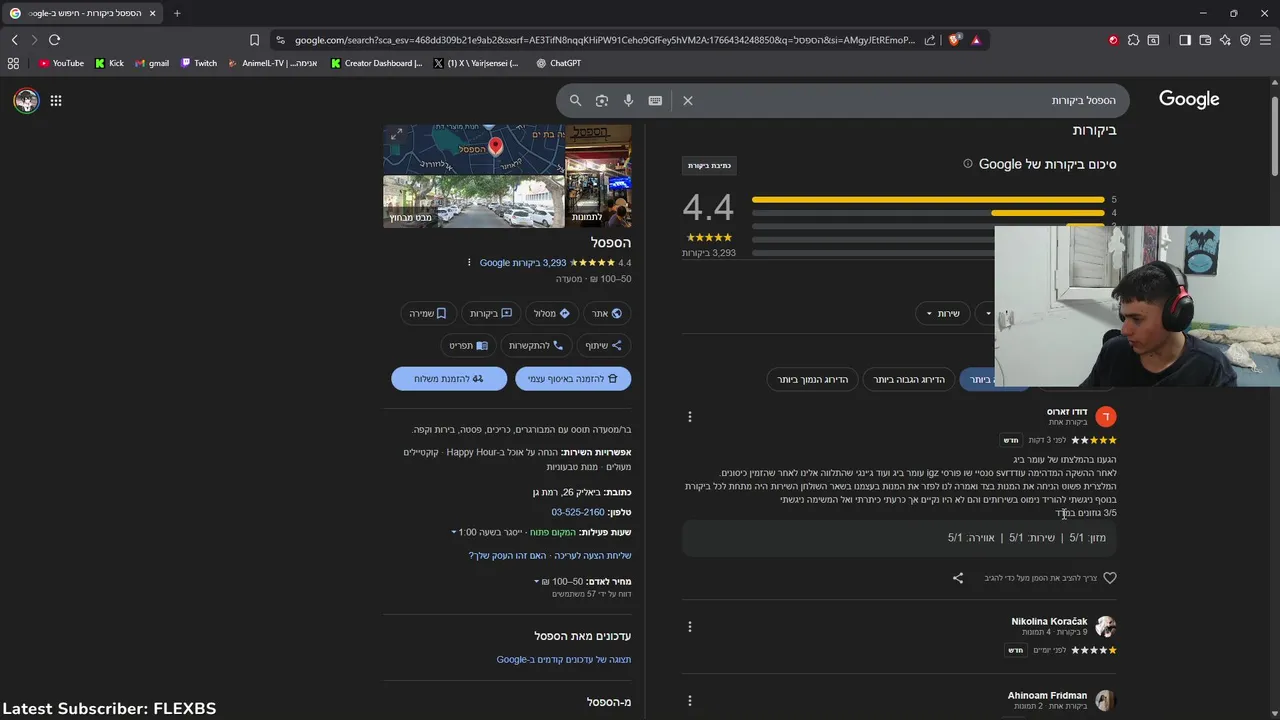1280x720 pixels.
Task: Click the share icon in the address bar
Action: [x=930, y=40]
